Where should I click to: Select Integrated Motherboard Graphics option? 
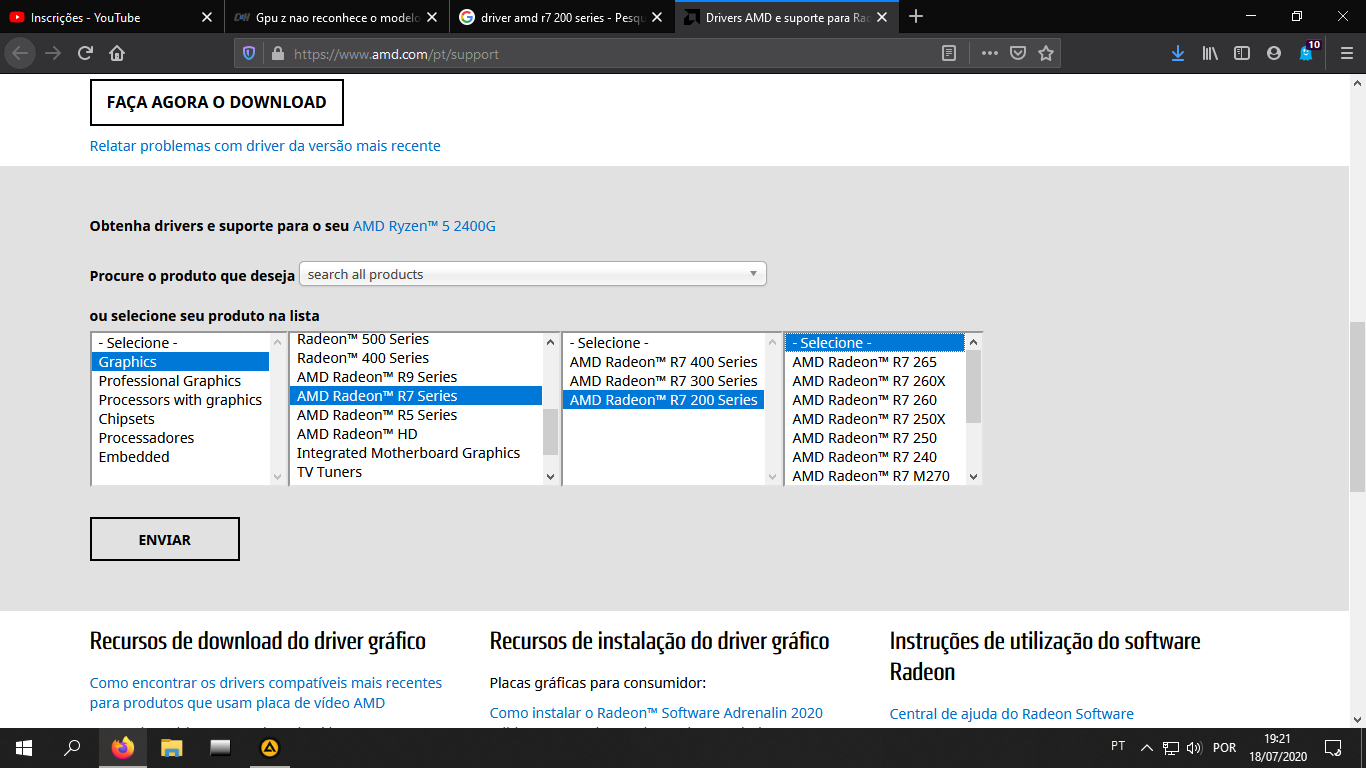coord(416,453)
